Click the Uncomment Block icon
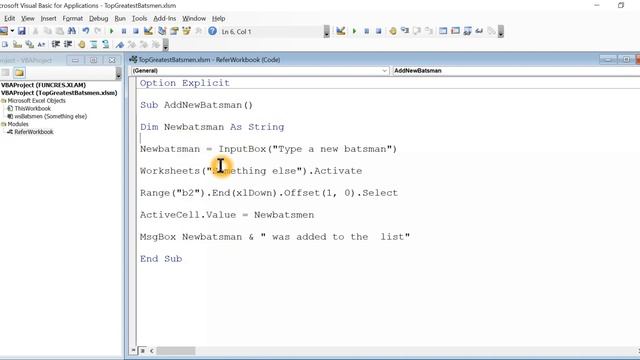This screenshot has width=640, height=360. (x=106, y=44)
